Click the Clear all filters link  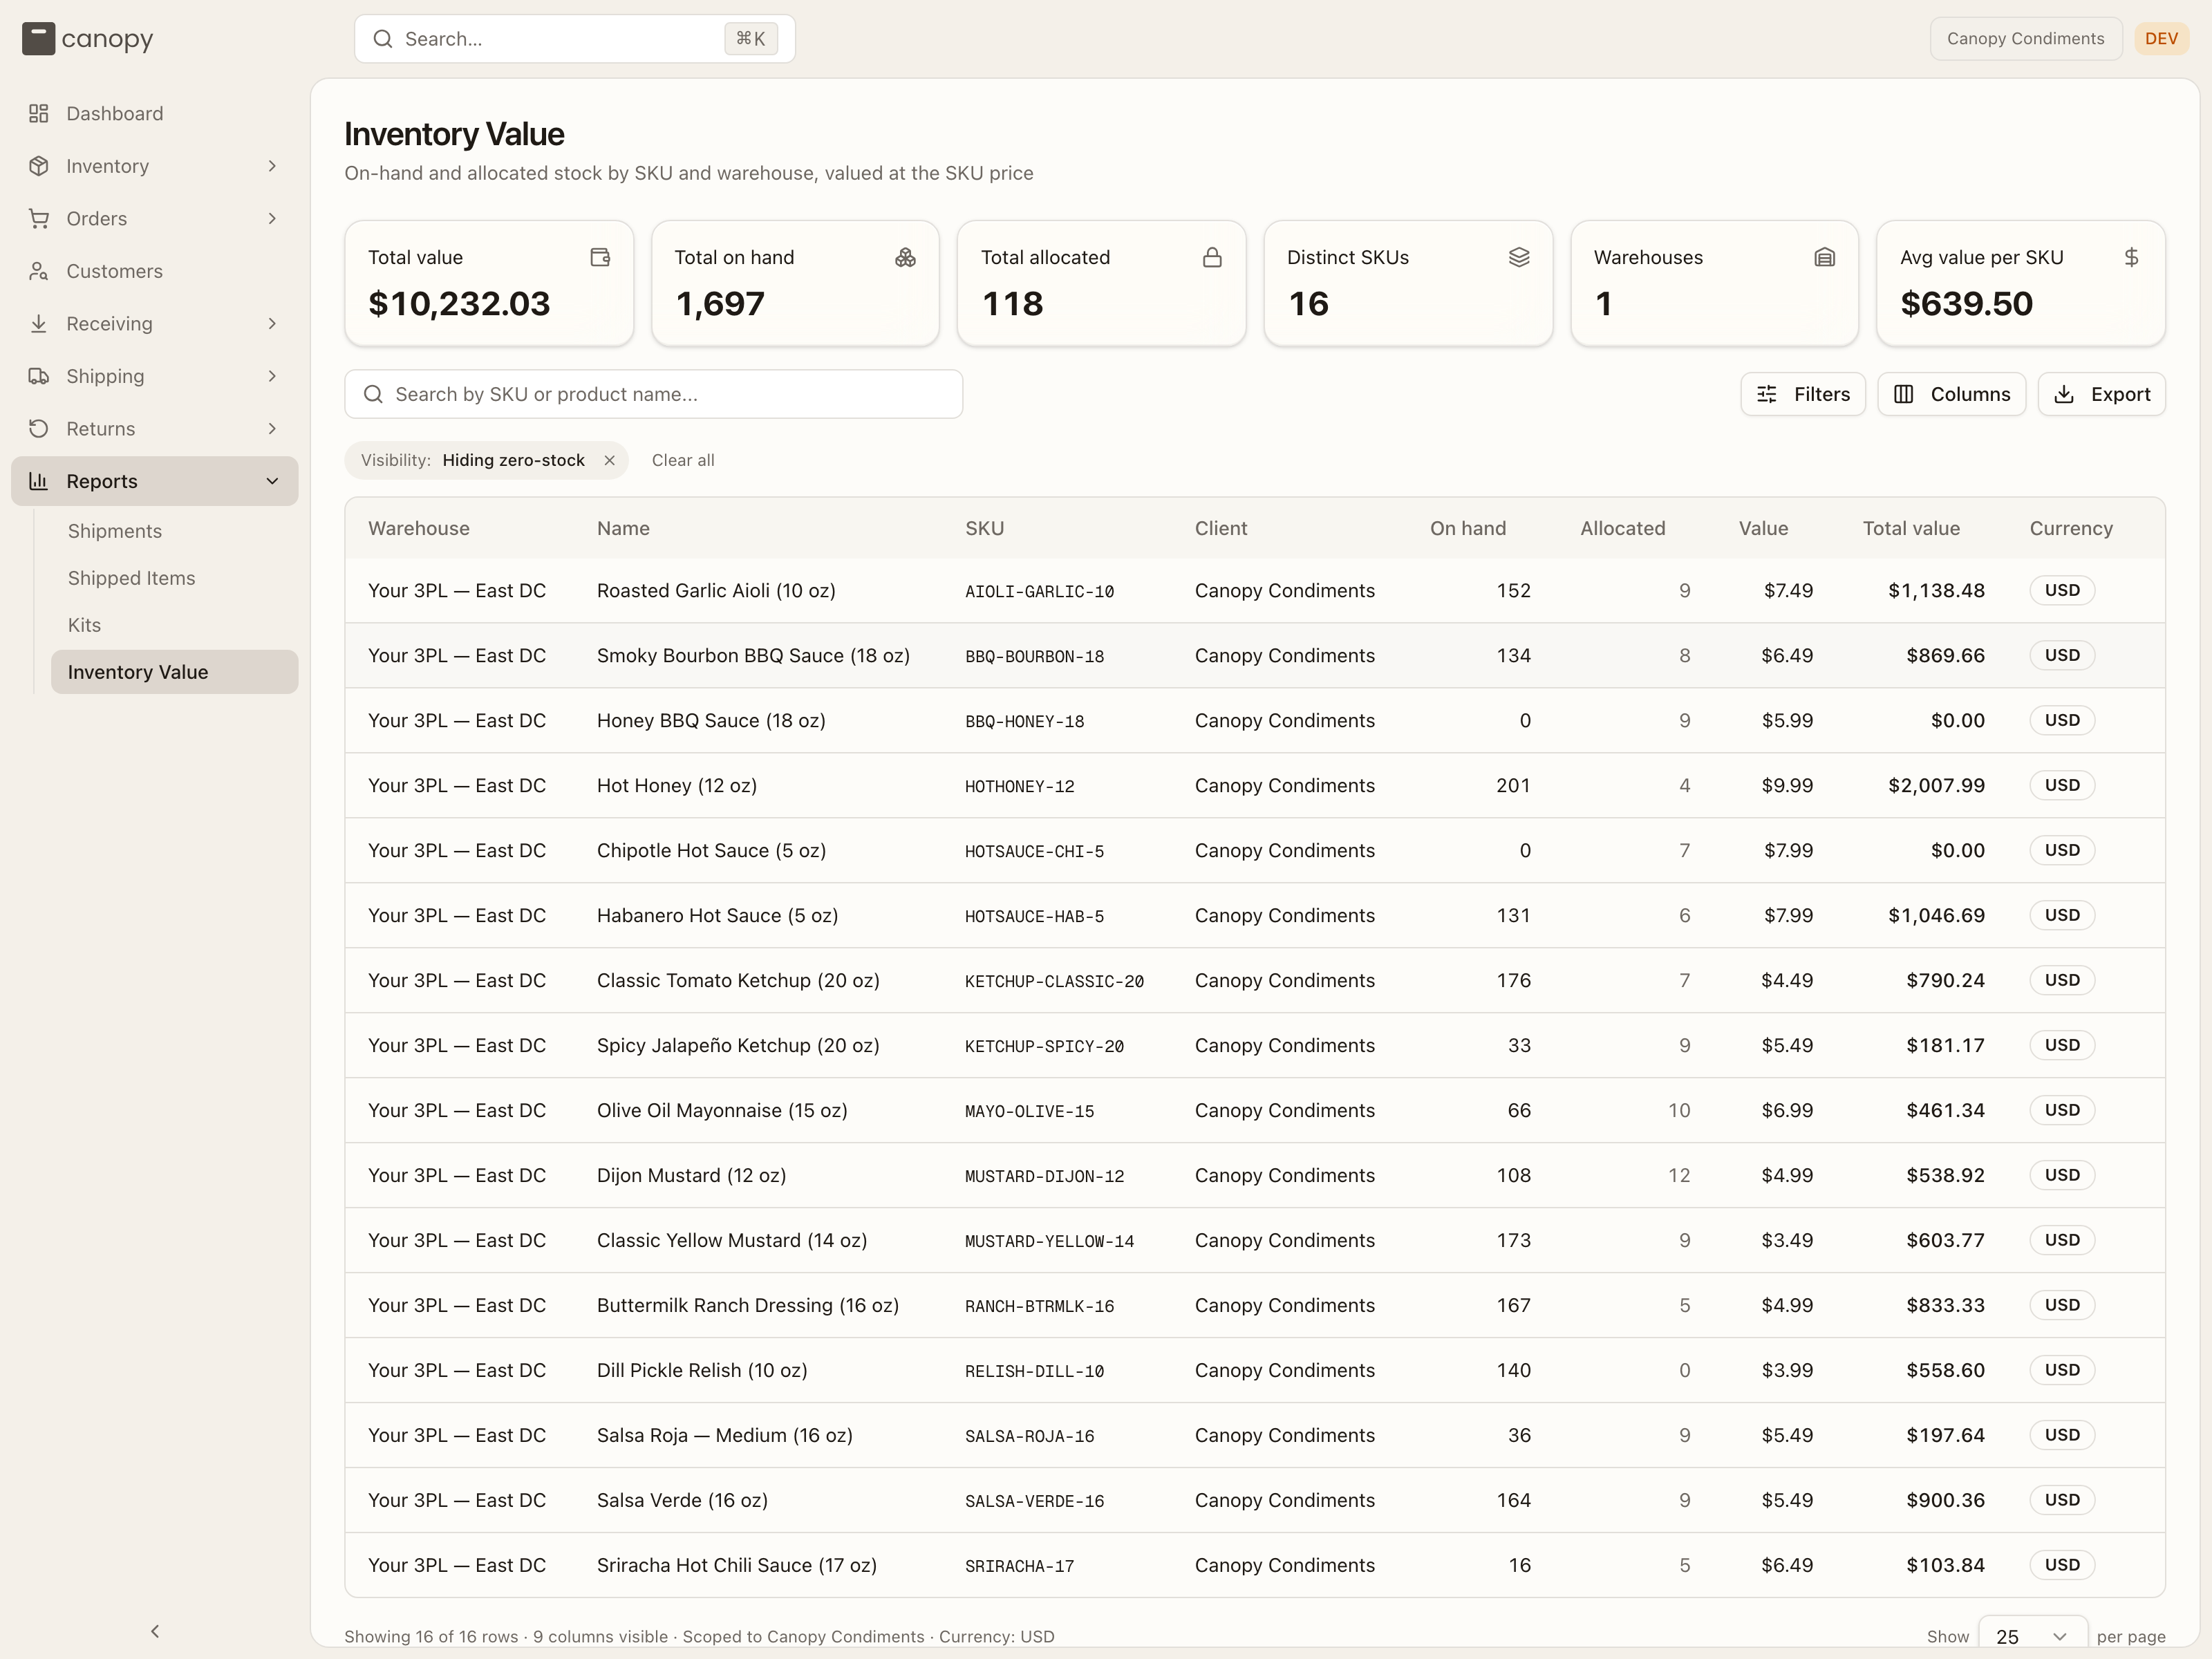683,460
